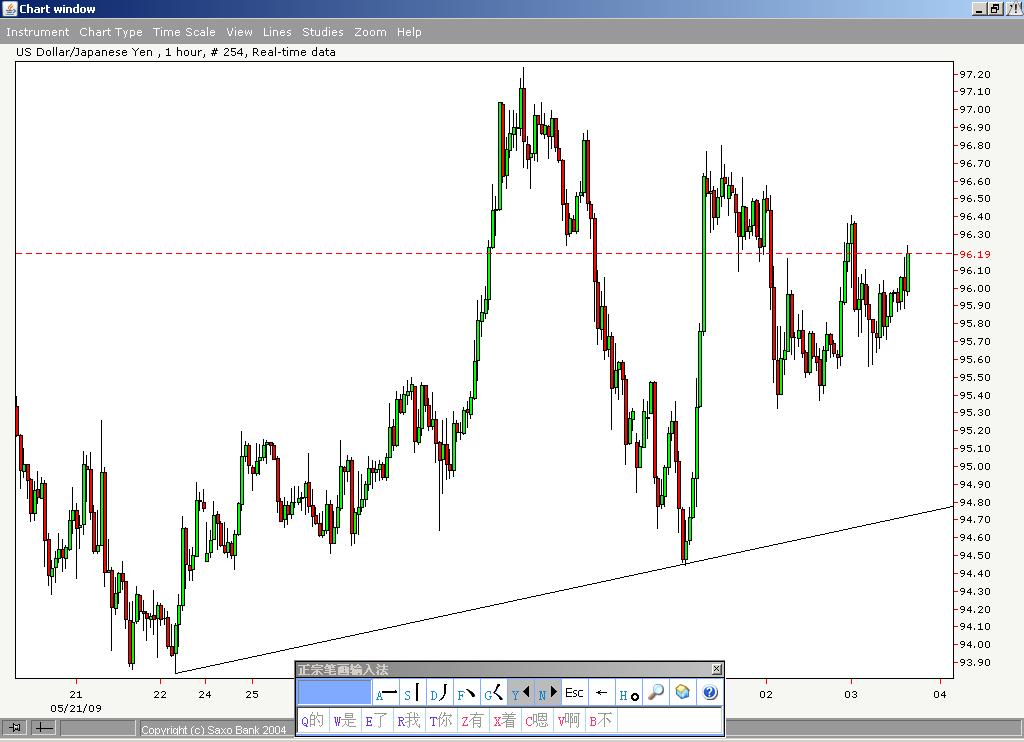1024x742 pixels.
Task: Choose candidate V 啊
Action: click(569, 720)
